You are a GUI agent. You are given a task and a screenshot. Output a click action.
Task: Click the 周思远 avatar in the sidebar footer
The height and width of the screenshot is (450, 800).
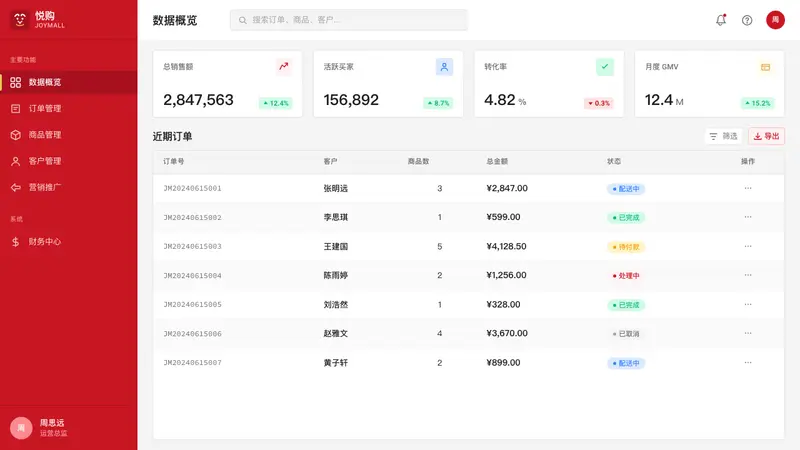coord(21,428)
